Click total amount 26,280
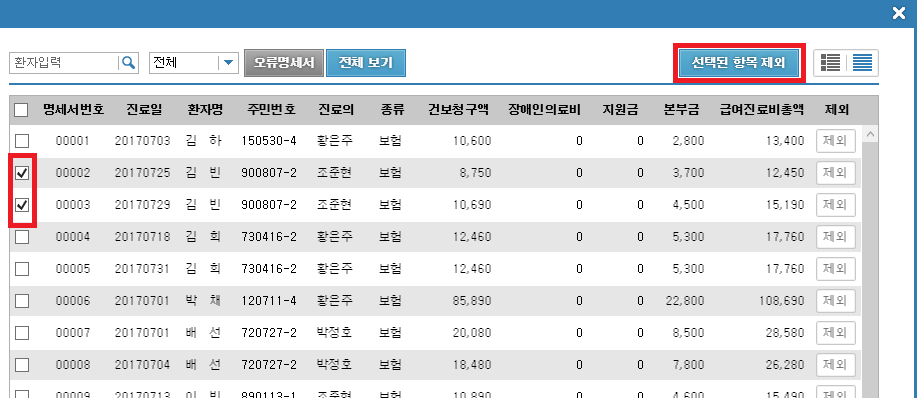The height and width of the screenshot is (398, 917). 785,365
